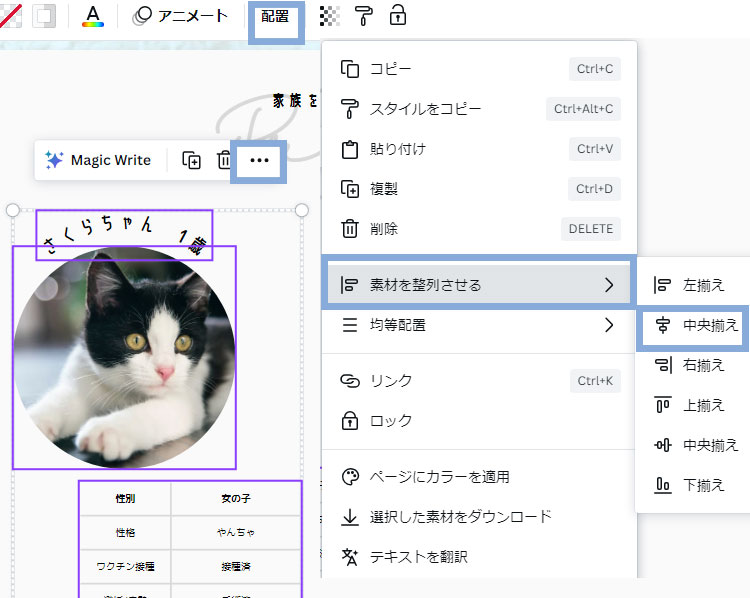Choose 貼り付け from the menu

[479, 149]
